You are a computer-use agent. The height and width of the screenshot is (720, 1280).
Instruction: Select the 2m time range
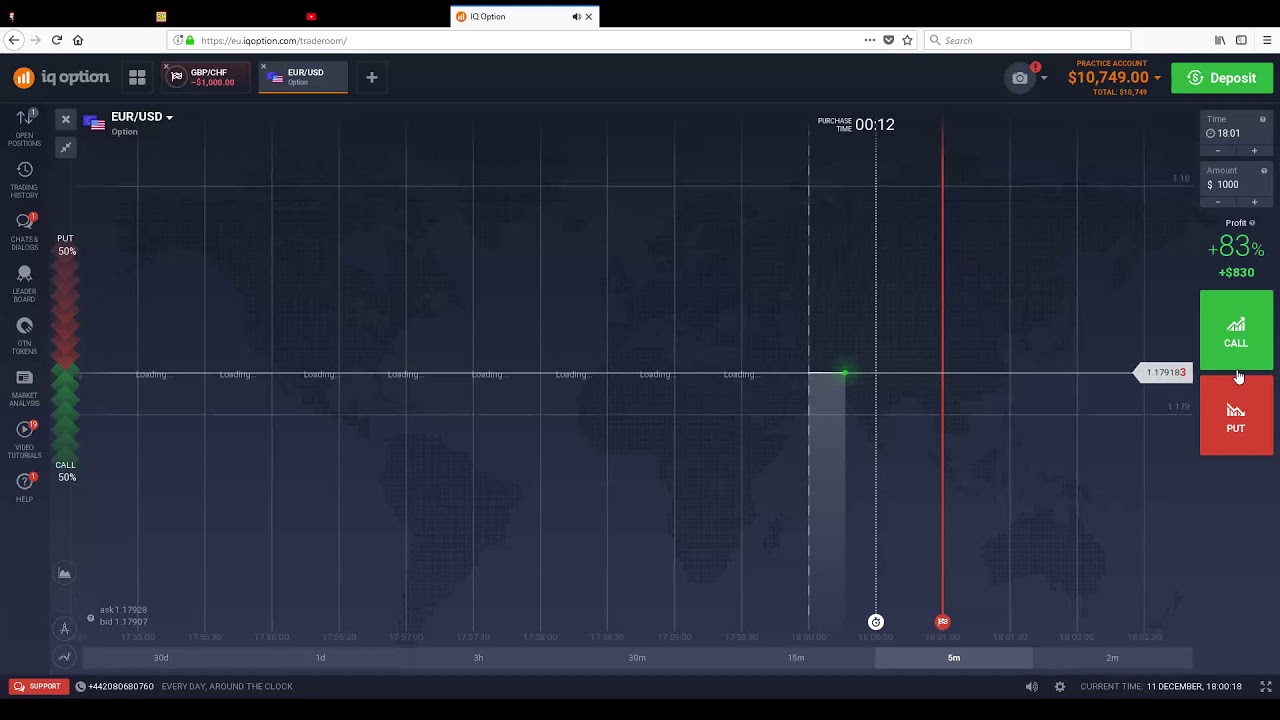click(1112, 658)
